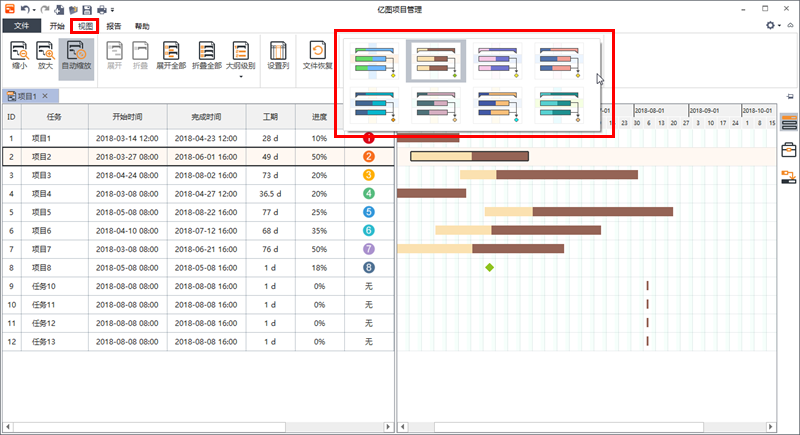The width and height of the screenshot is (800, 435).
Task: Click the table scroll right arrow
Action: pos(388,426)
